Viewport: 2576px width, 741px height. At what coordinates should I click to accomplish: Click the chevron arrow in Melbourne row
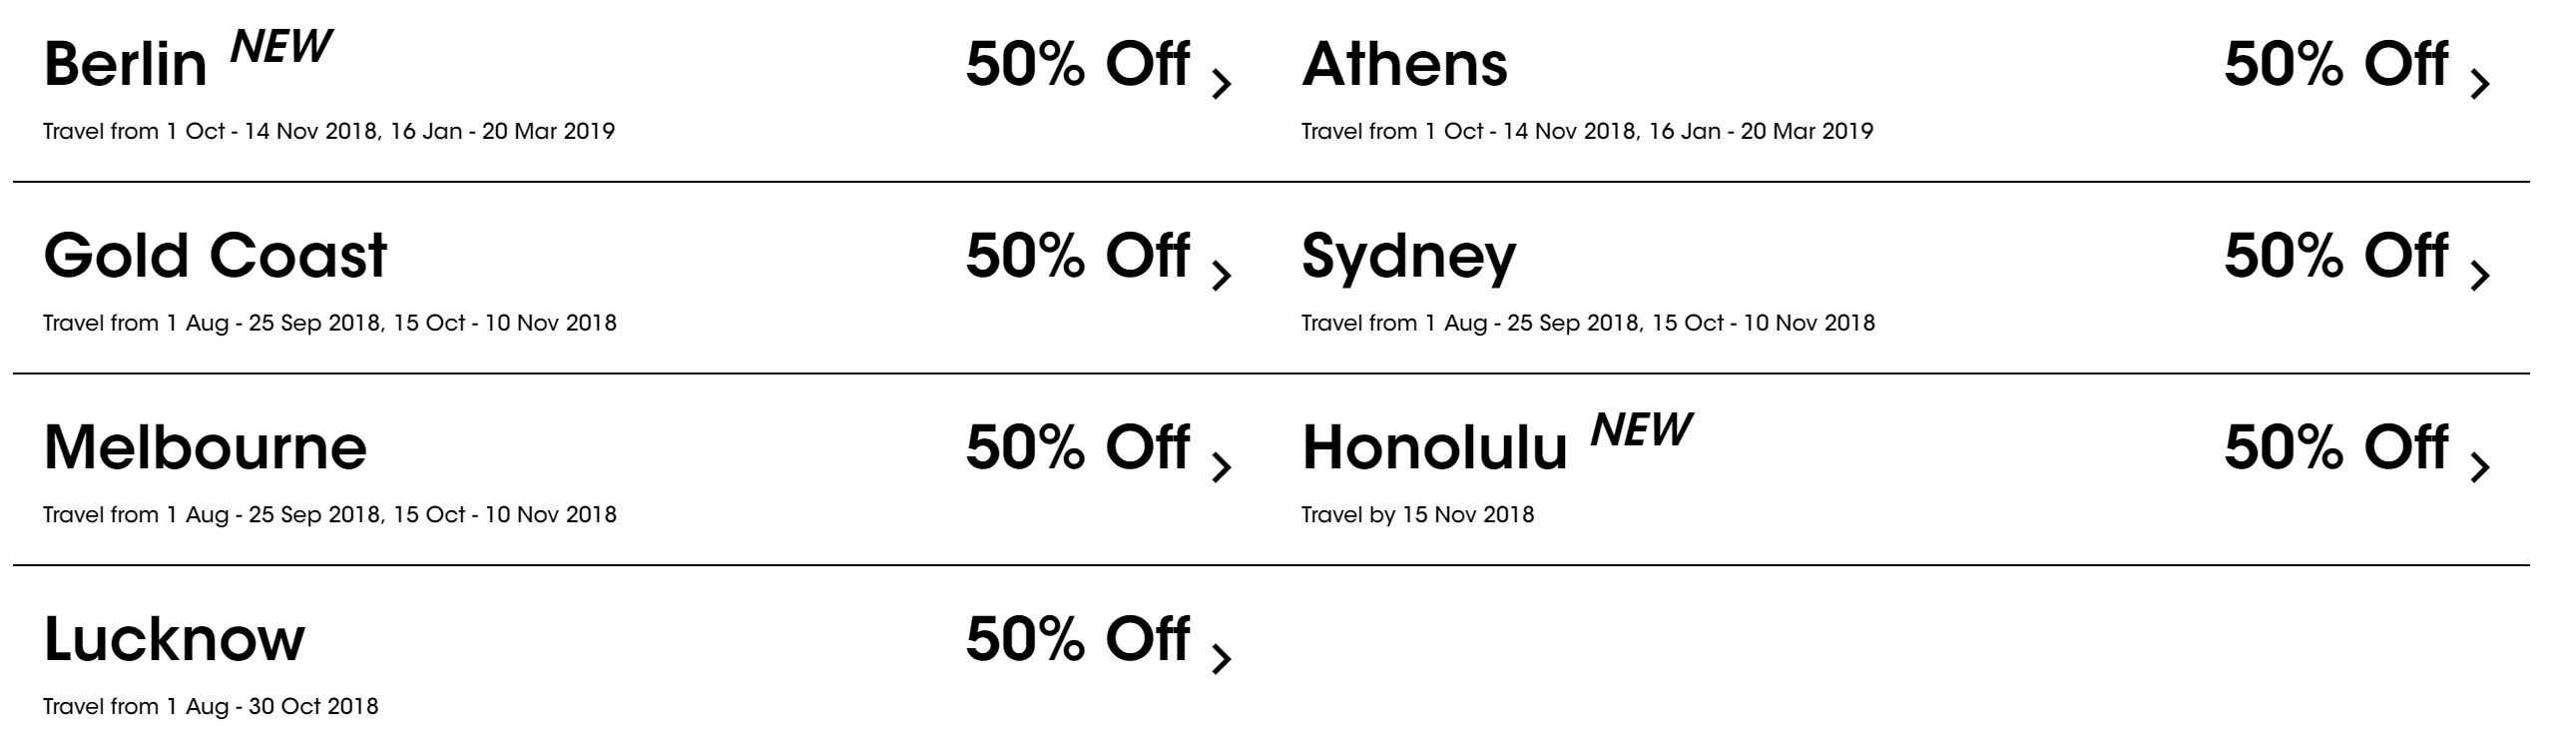(1221, 467)
